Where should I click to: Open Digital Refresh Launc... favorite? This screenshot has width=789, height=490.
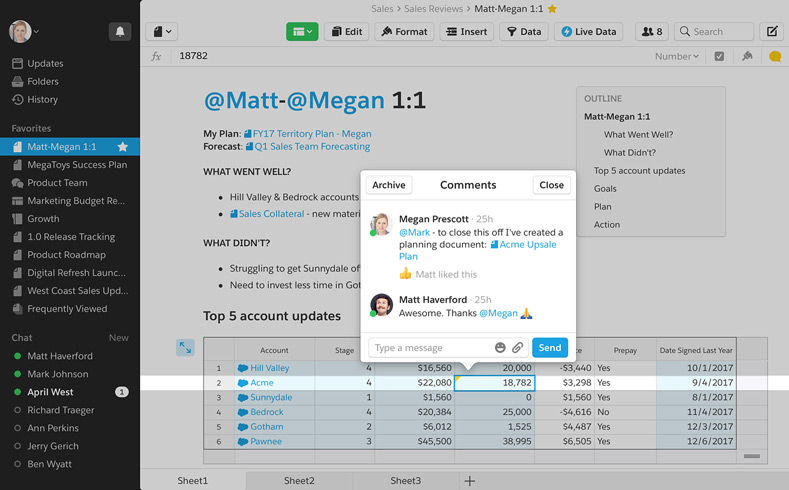[x=70, y=273]
